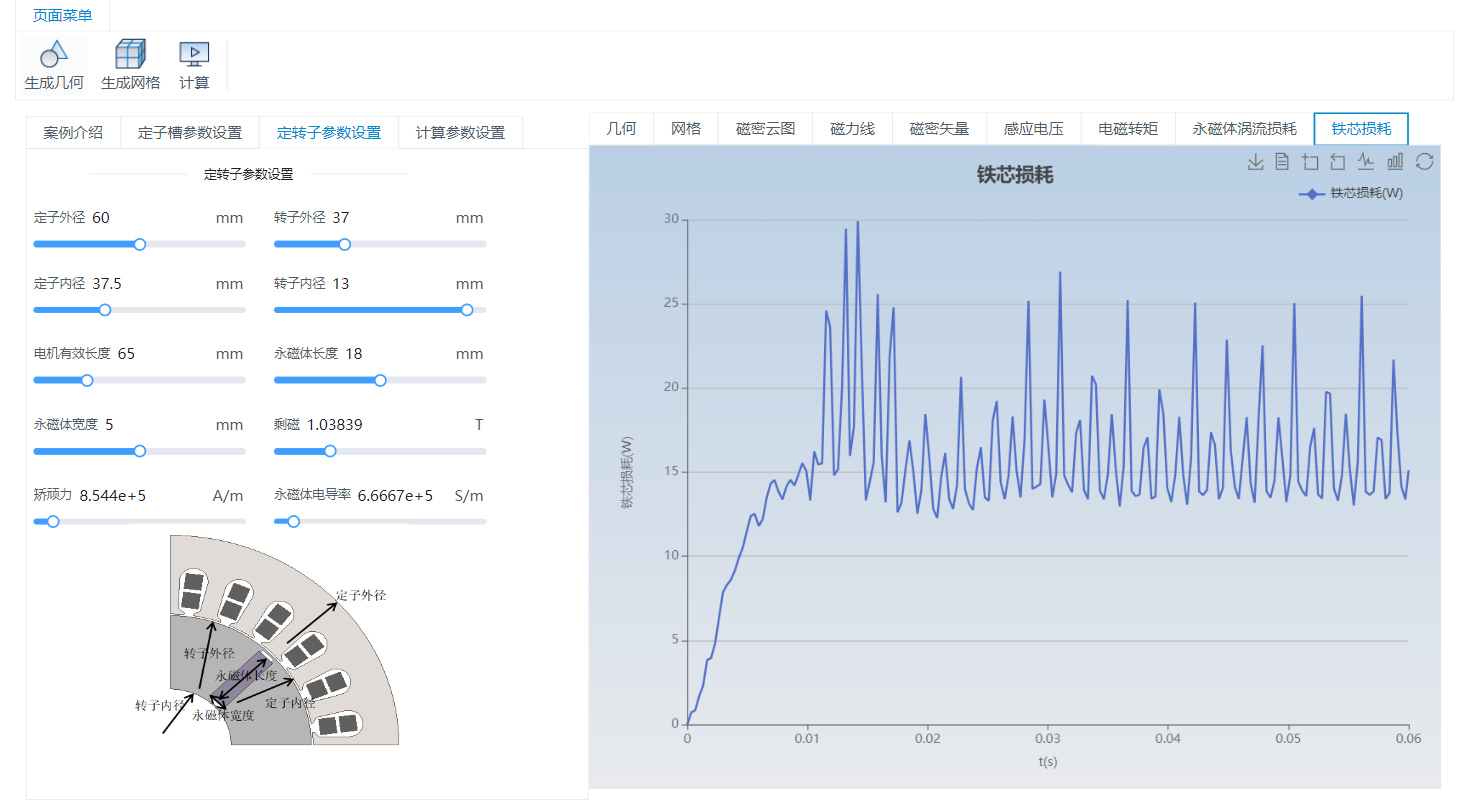Screen dimensions: 1458x811
Task: Switch to the 定子槽参数设置 tab
Action: [190, 132]
